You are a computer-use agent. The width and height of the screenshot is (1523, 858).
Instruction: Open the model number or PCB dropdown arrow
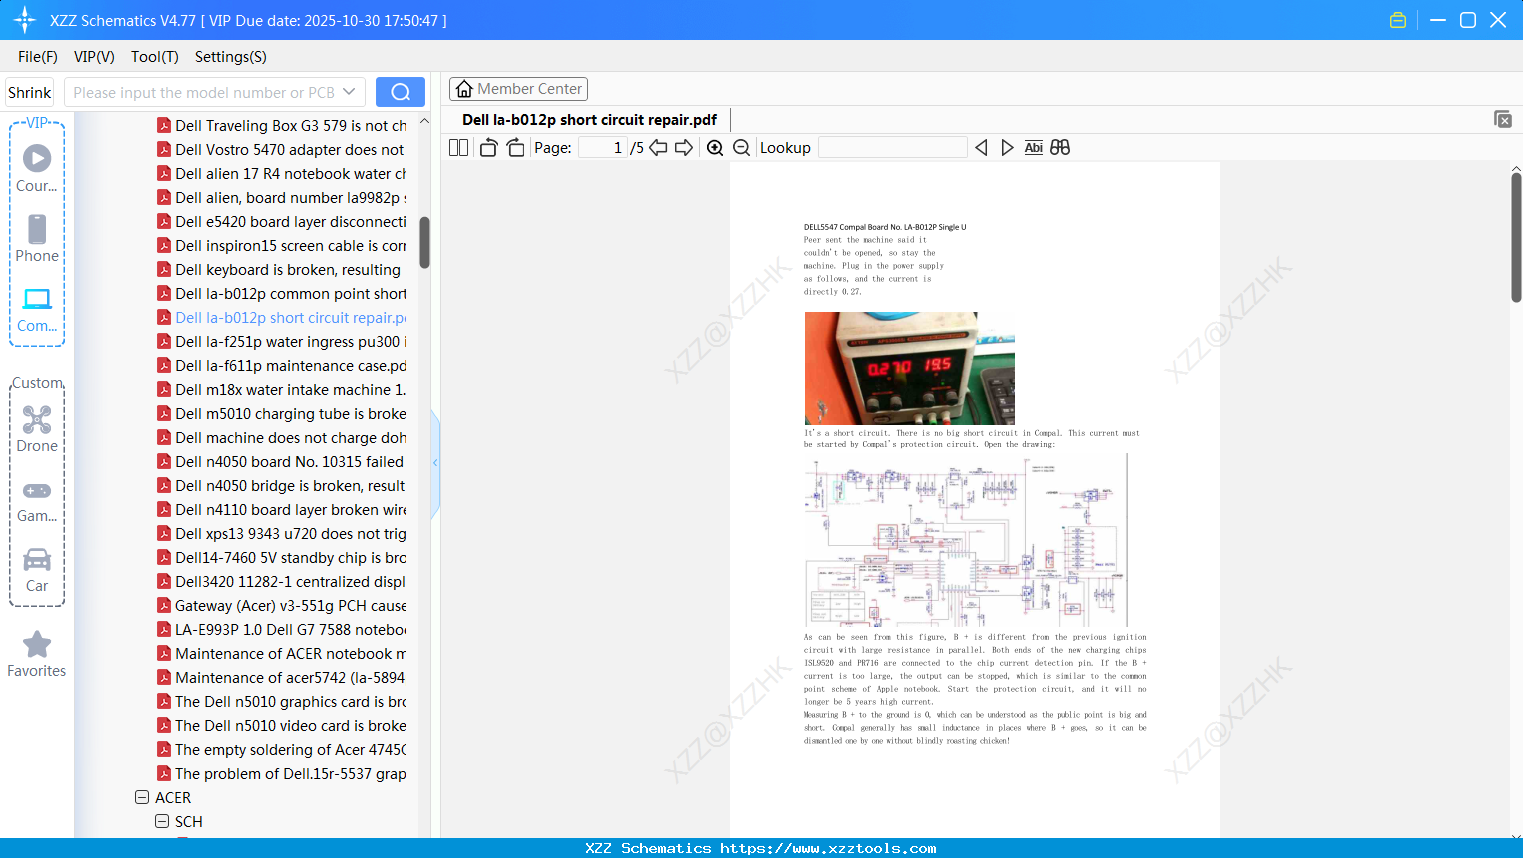349,92
